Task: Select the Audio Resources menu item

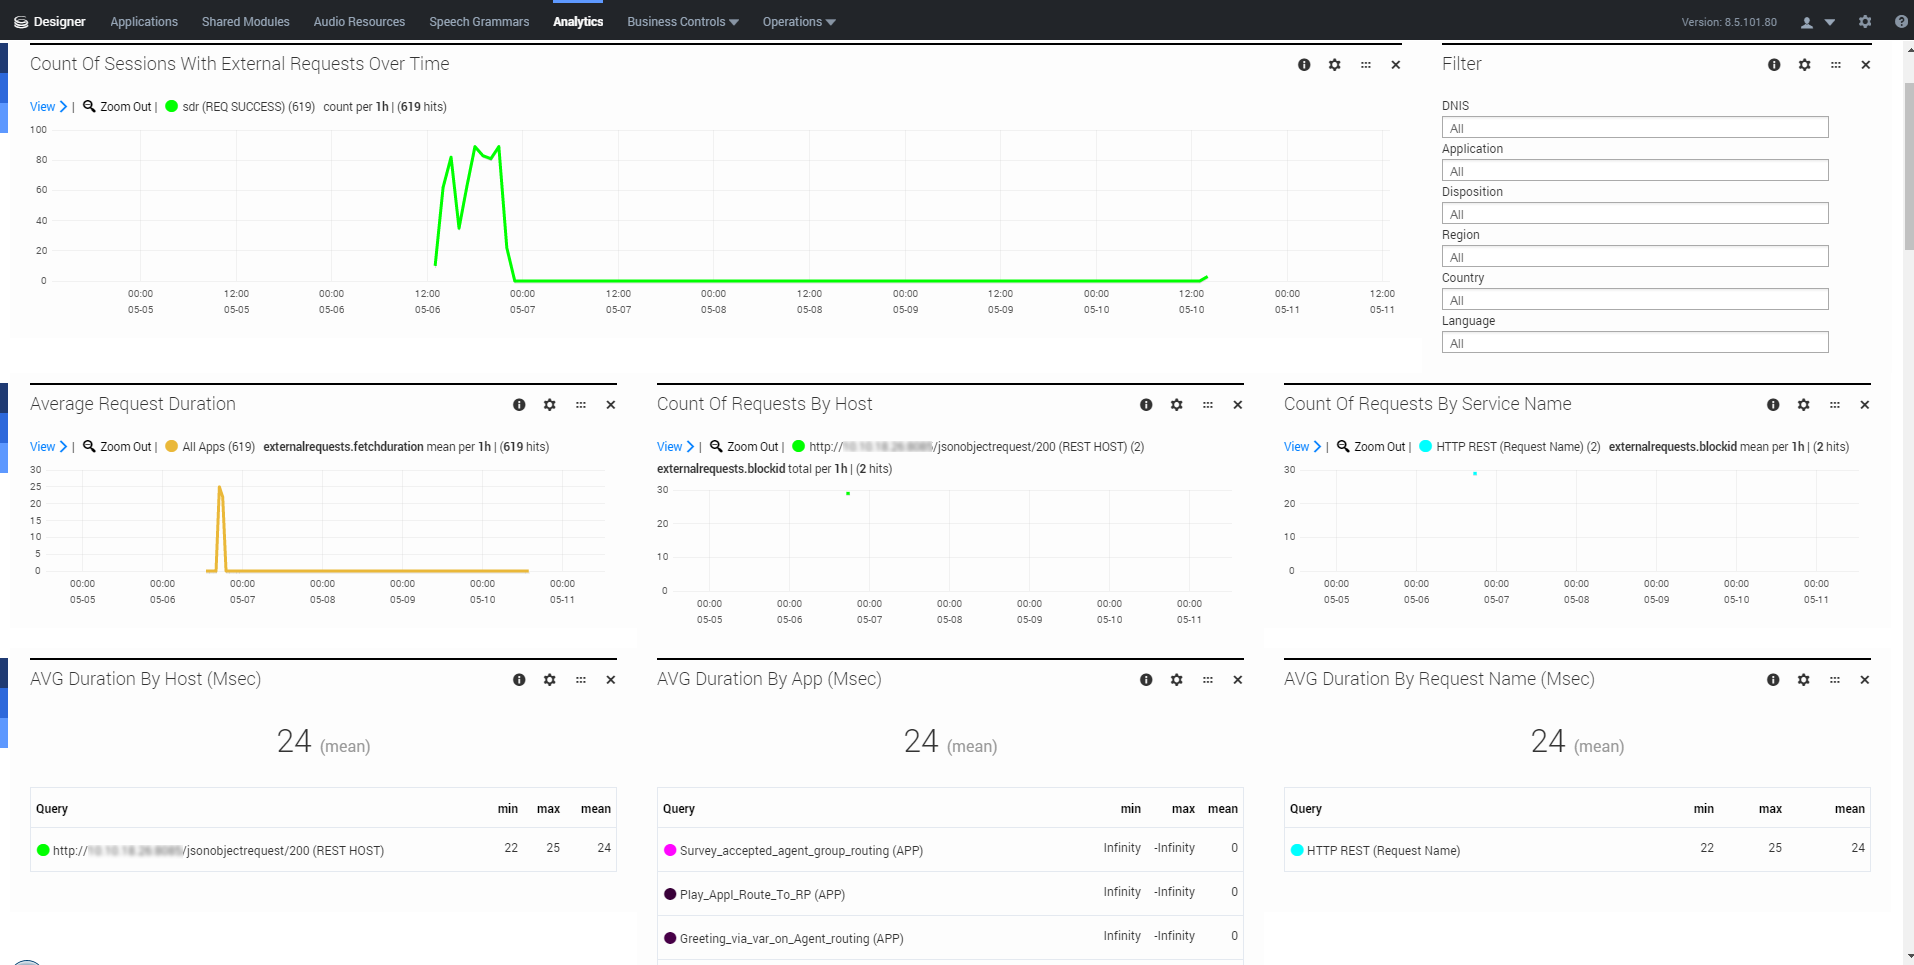Action: (358, 21)
